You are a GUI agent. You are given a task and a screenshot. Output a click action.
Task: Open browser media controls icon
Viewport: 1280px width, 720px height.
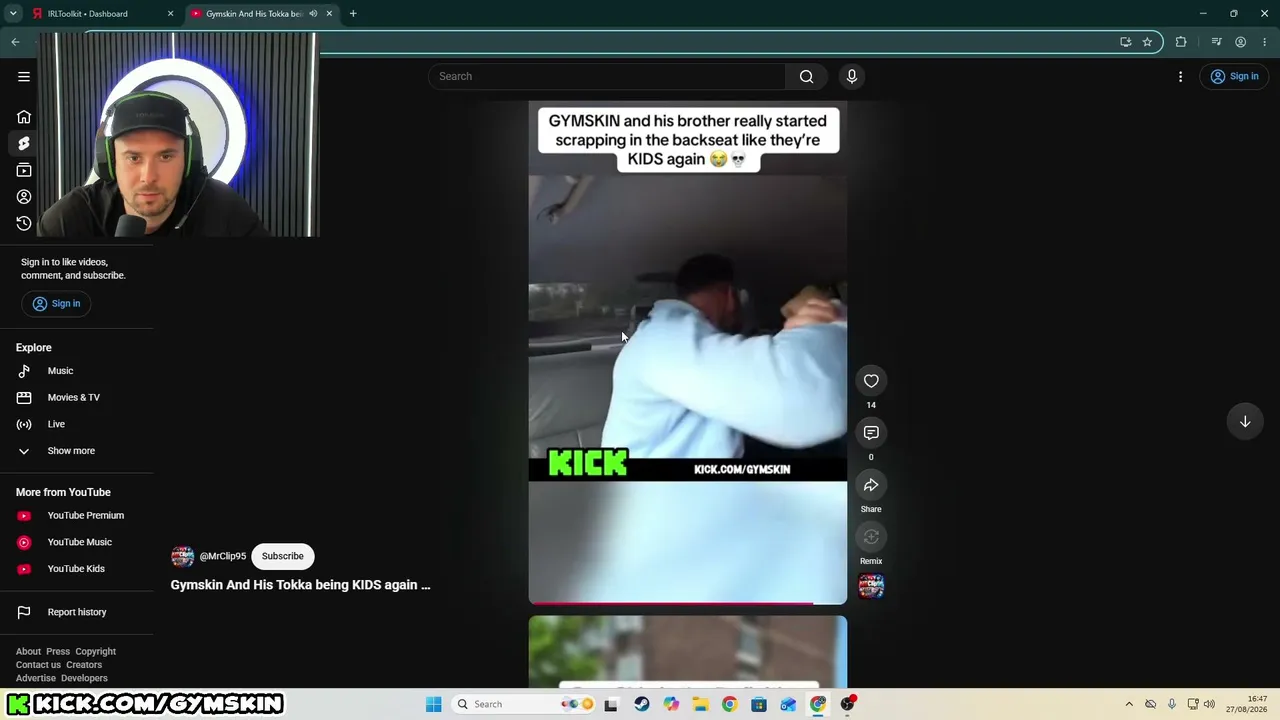point(1216,42)
